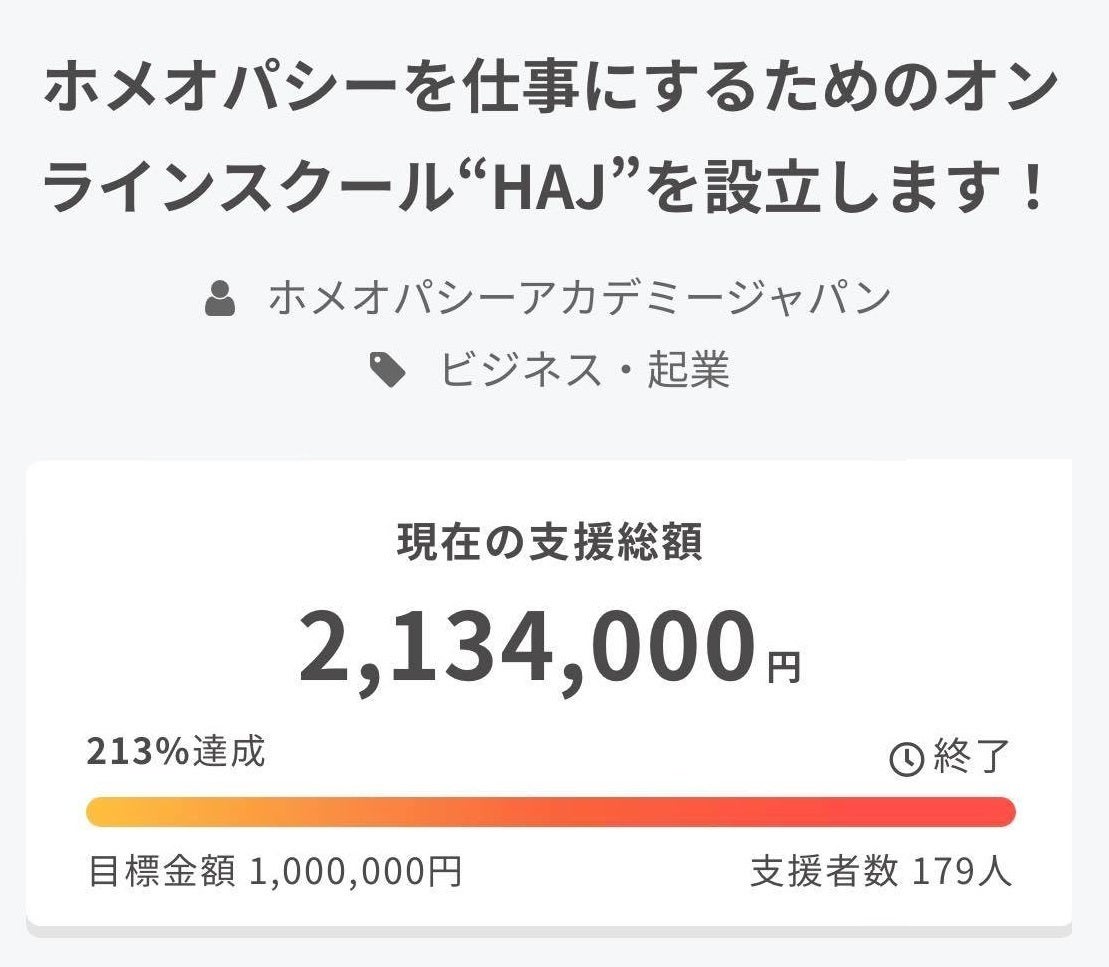Click the middle of the funding progress bar
Image resolution: width=1109 pixels, height=967 pixels.
[551, 812]
